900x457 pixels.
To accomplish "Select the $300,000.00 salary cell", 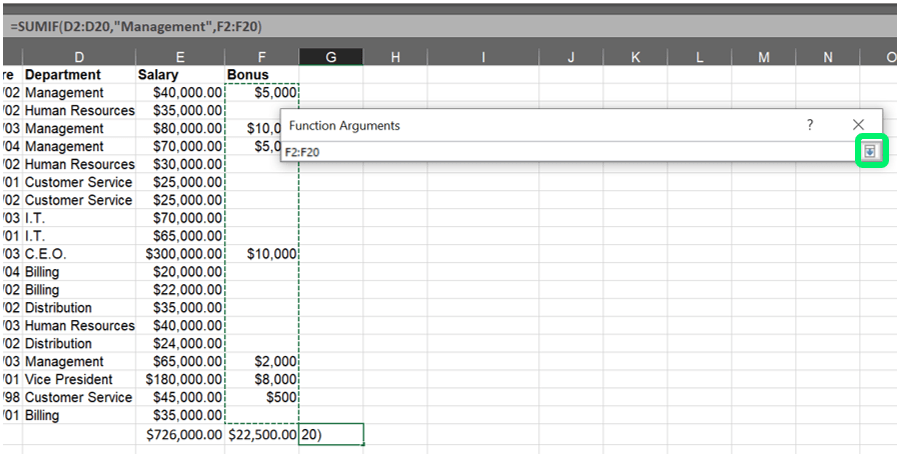I will [180, 254].
